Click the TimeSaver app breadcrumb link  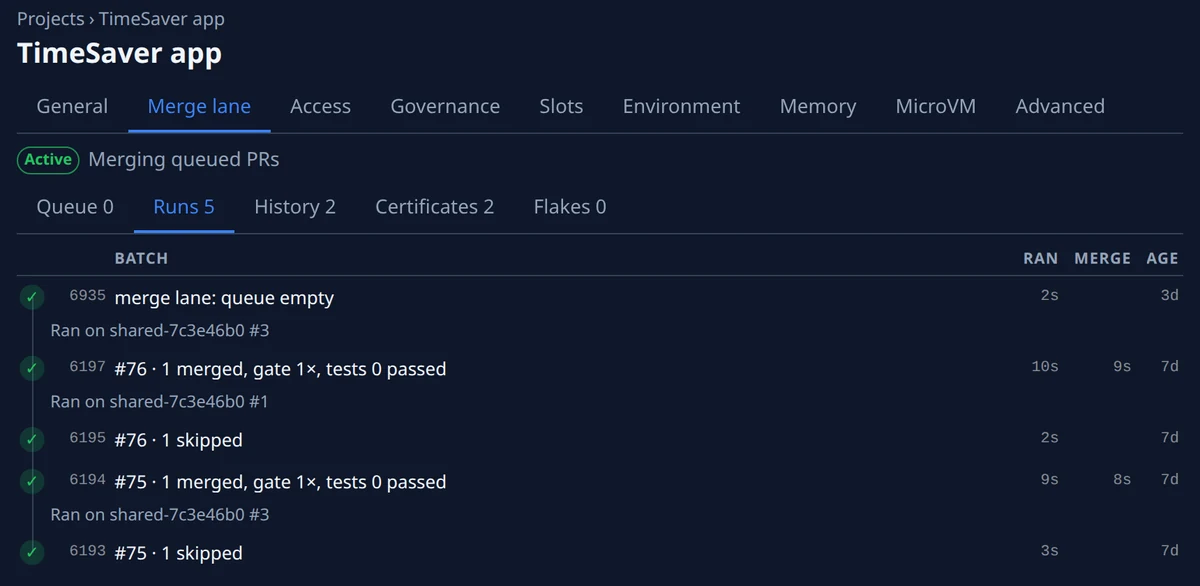[162, 19]
